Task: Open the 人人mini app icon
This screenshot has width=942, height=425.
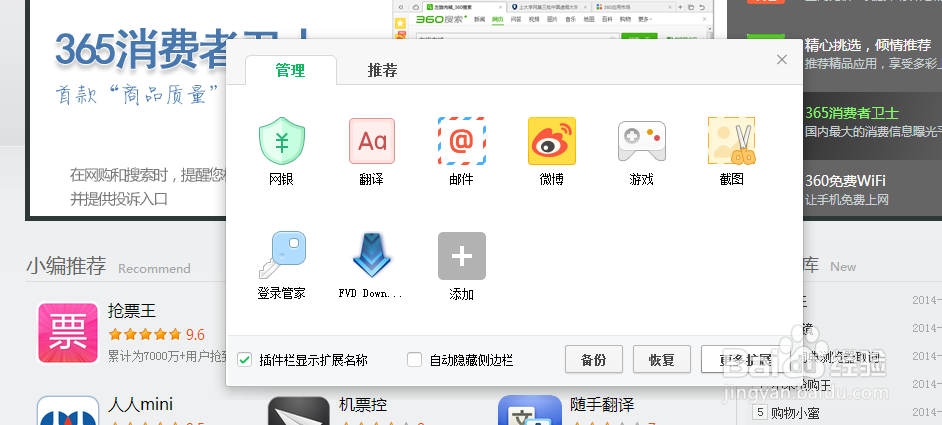Action: coord(68,411)
